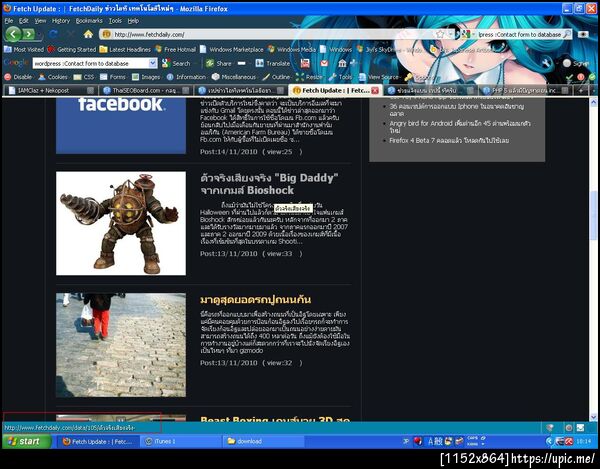Image resolution: width=600 pixels, height=469 pixels.
Task: Open the CSS menu in Web Developer toolbar
Action: click(84, 77)
